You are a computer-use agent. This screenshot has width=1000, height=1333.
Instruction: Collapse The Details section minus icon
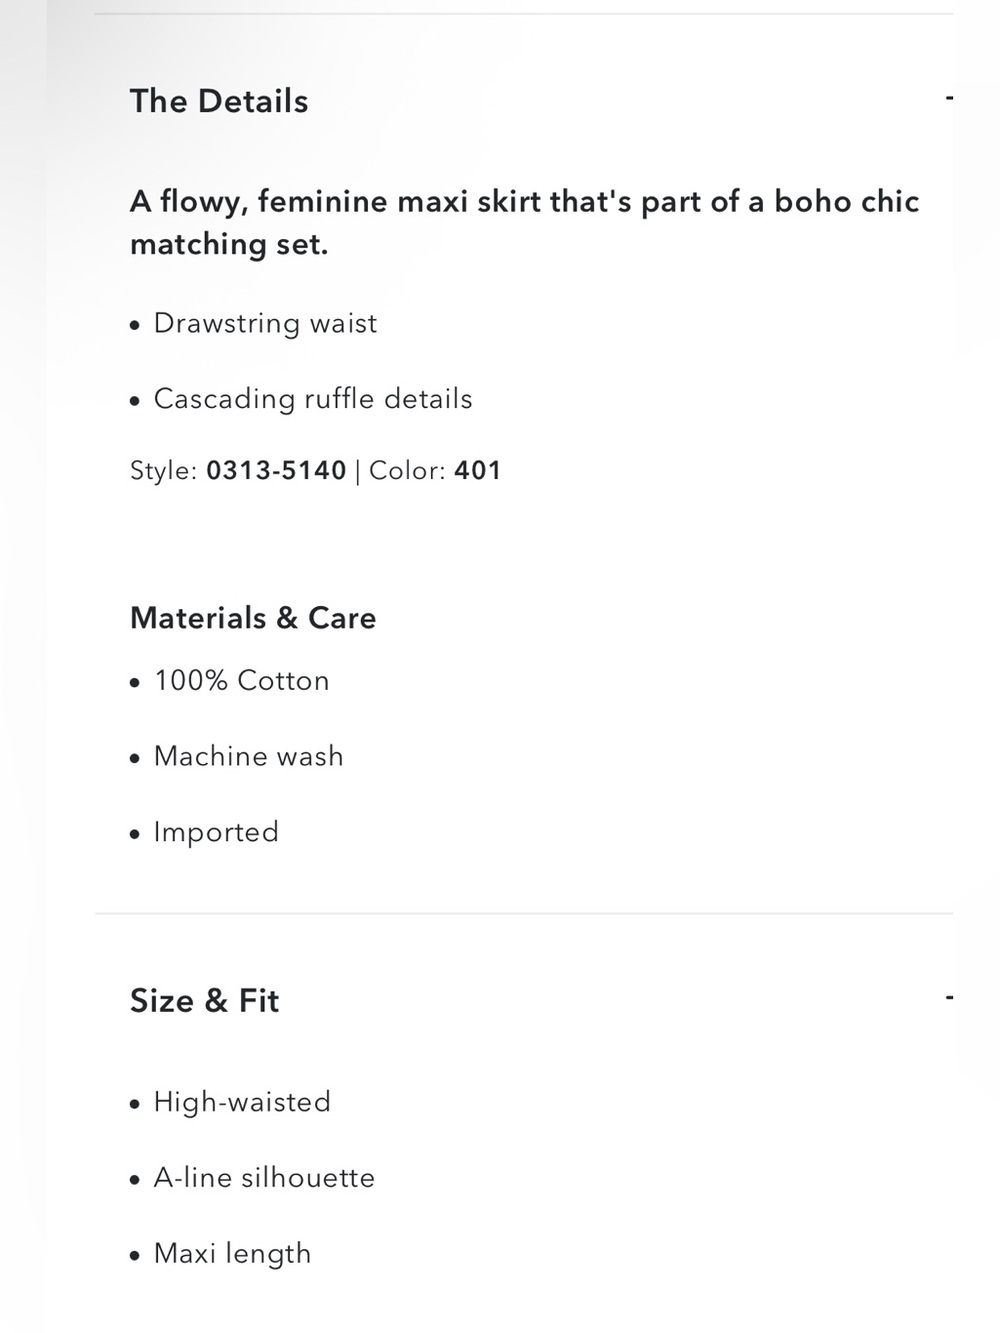pyautogui.click(x=949, y=98)
